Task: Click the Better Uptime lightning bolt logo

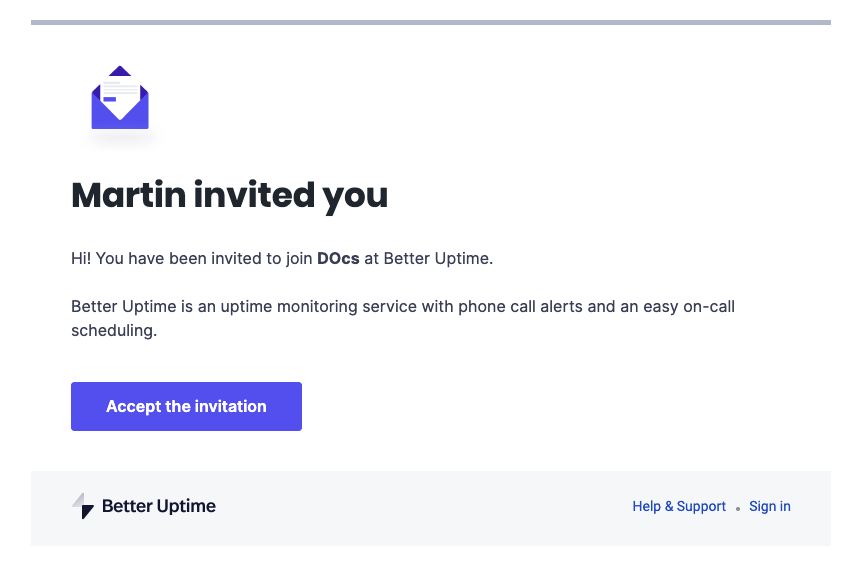Action: pyautogui.click(x=83, y=506)
